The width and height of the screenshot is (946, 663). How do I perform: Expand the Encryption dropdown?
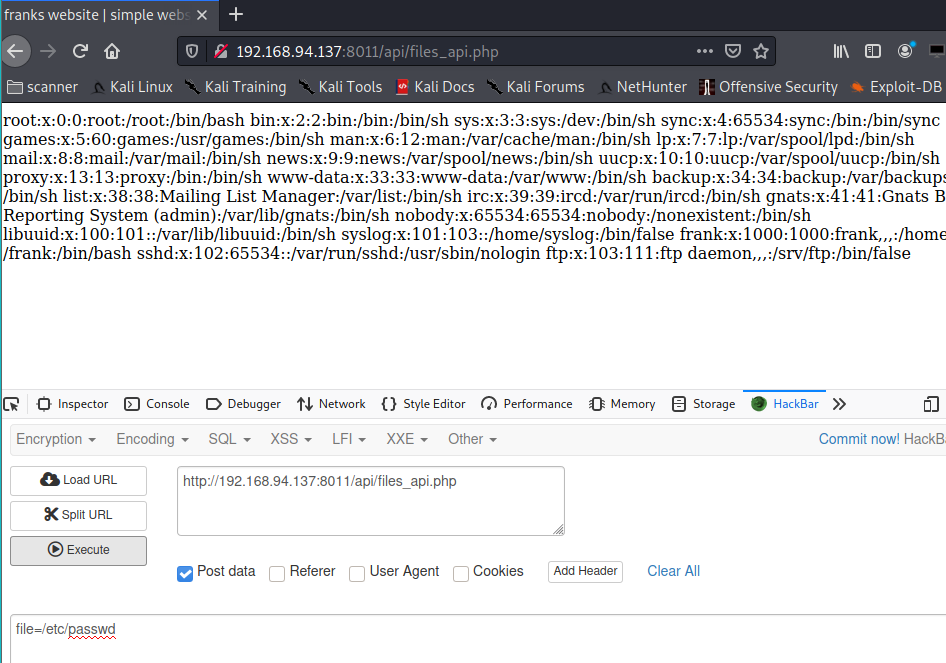tap(56, 439)
